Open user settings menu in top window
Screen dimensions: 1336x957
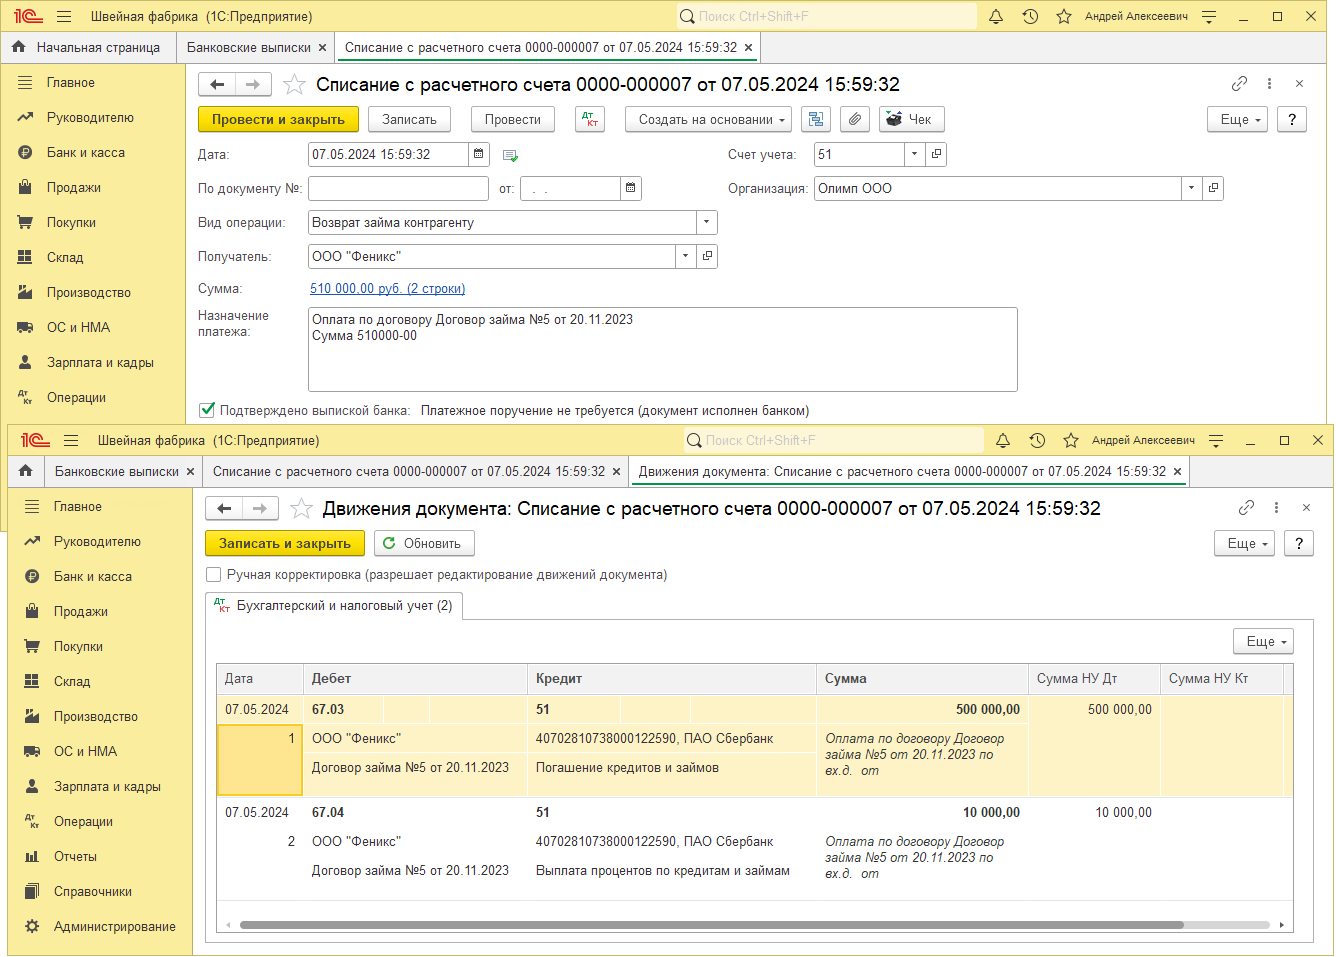pyautogui.click(x=1209, y=16)
